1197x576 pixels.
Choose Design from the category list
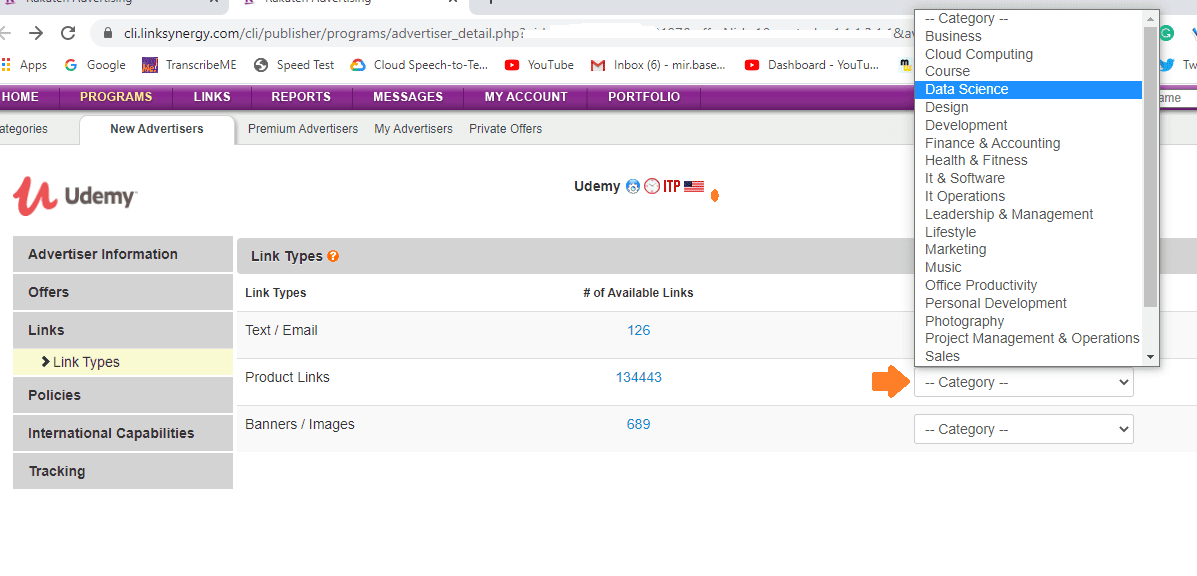pos(1028,108)
